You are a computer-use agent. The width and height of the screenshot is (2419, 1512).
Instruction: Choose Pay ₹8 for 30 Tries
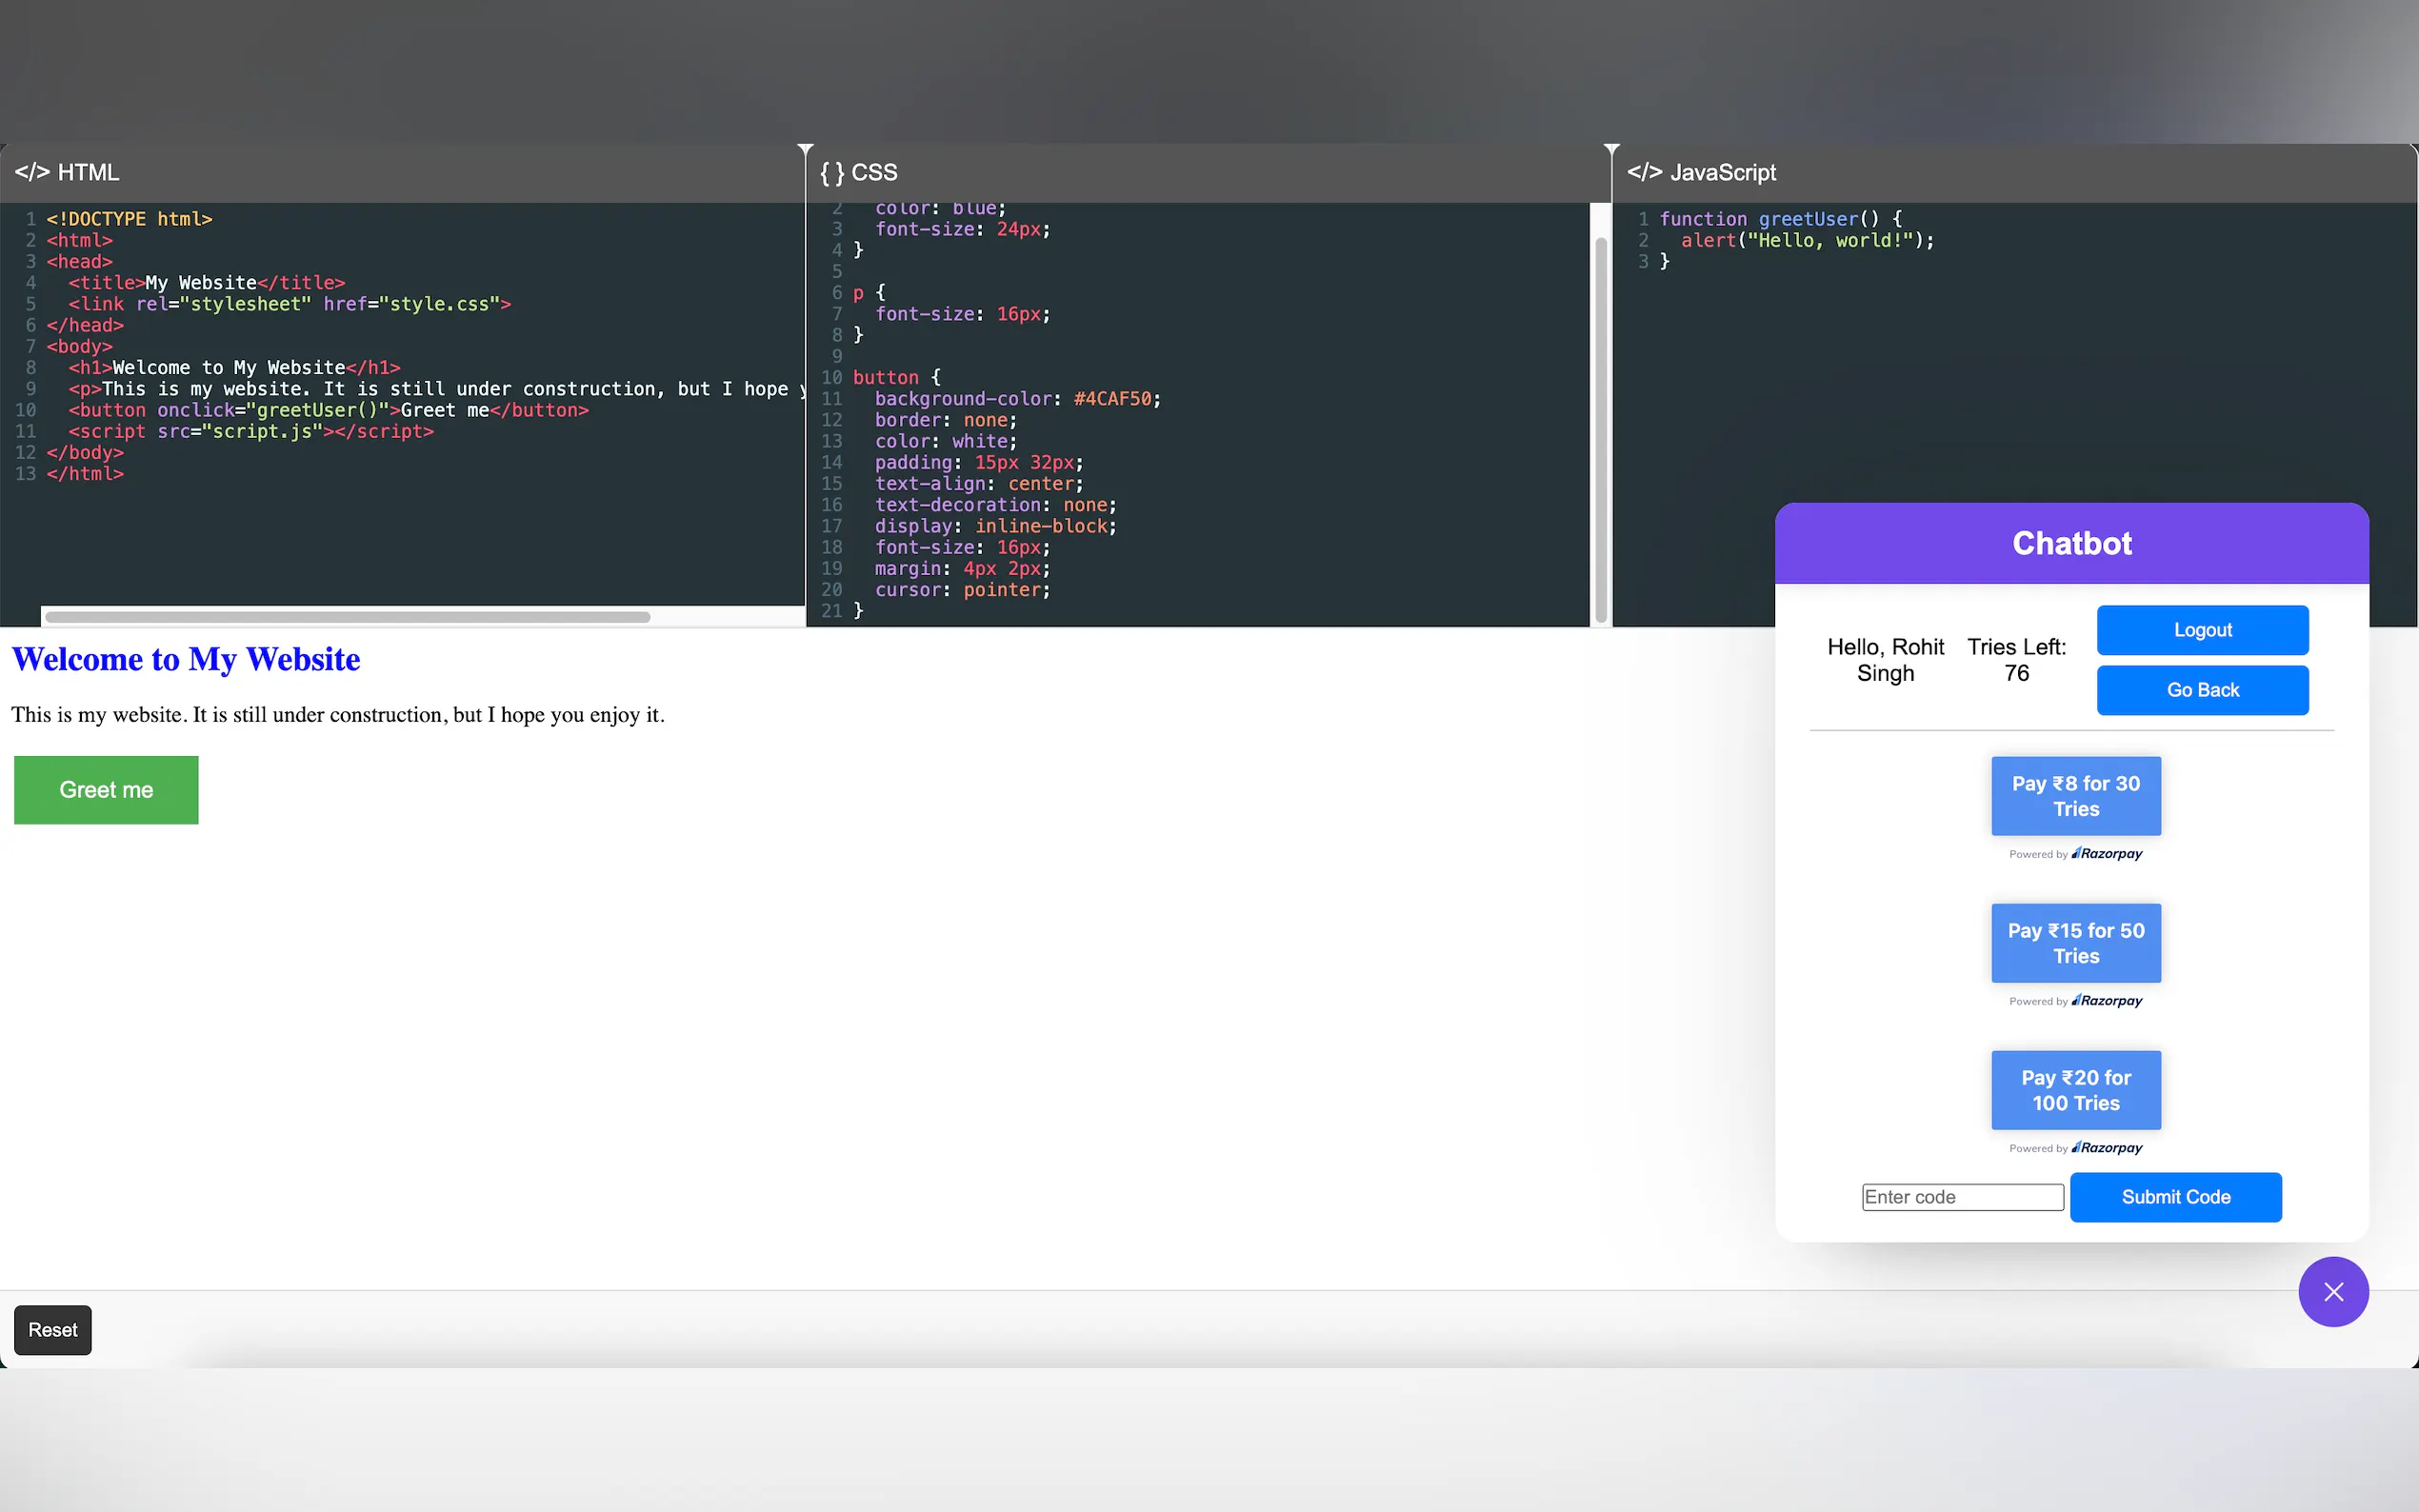click(2075, 796)
